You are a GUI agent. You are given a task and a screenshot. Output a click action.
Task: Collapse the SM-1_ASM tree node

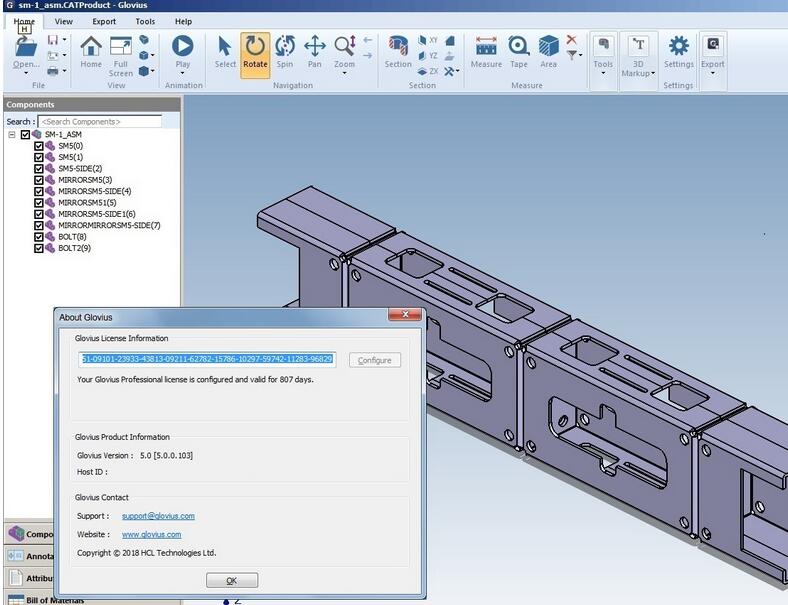(x=12, y=135)
